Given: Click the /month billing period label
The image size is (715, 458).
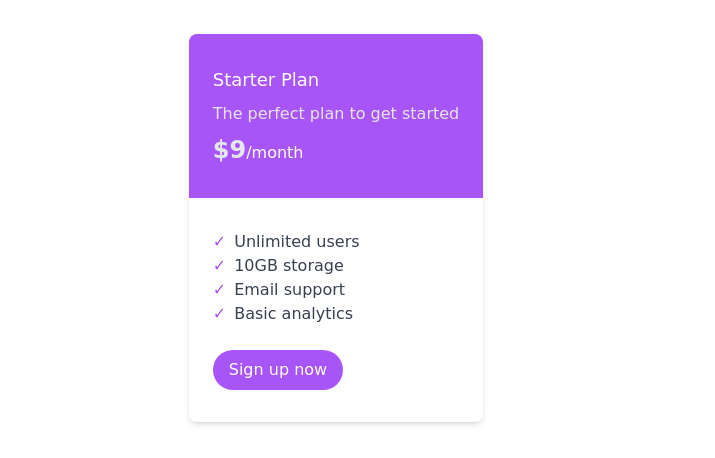Looking at the screenshot, I should pyautogui.click(x=275, y=153).
